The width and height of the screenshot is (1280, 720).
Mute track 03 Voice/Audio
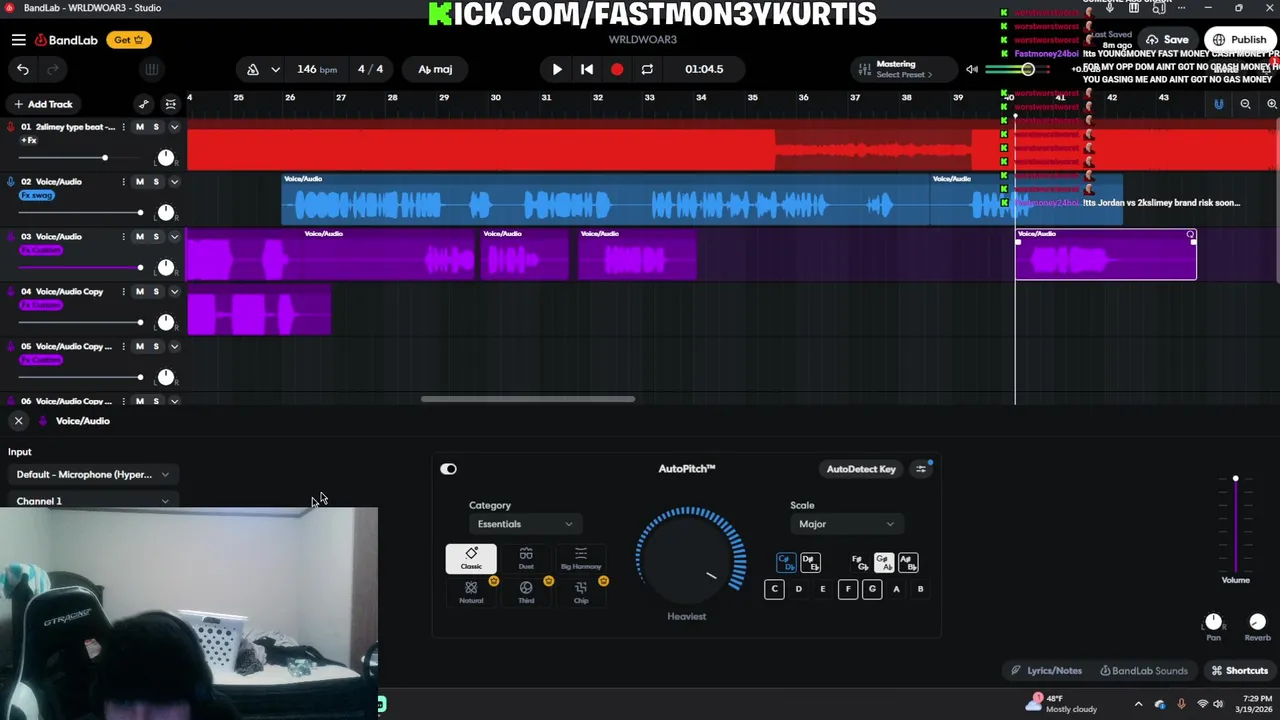[x=139, y=237]
